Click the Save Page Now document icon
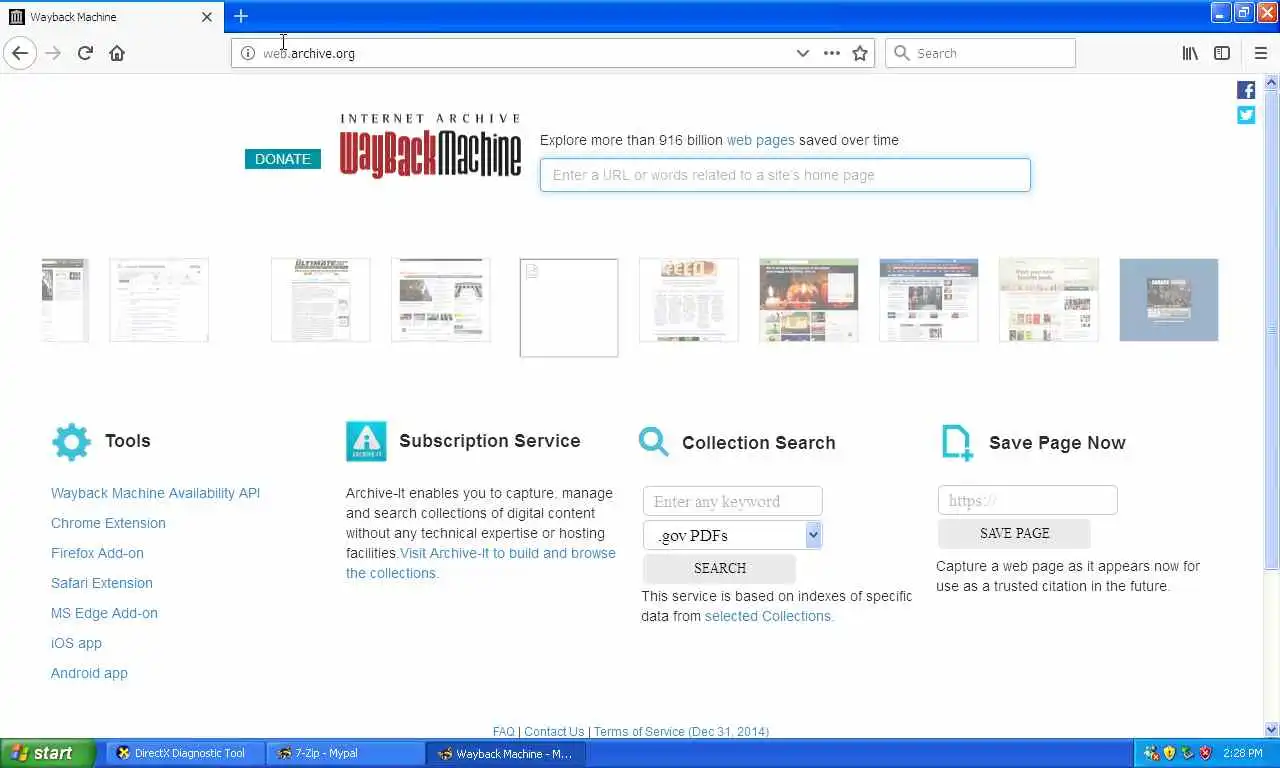Screen dimensions: 1280x768 coord(957,442)
